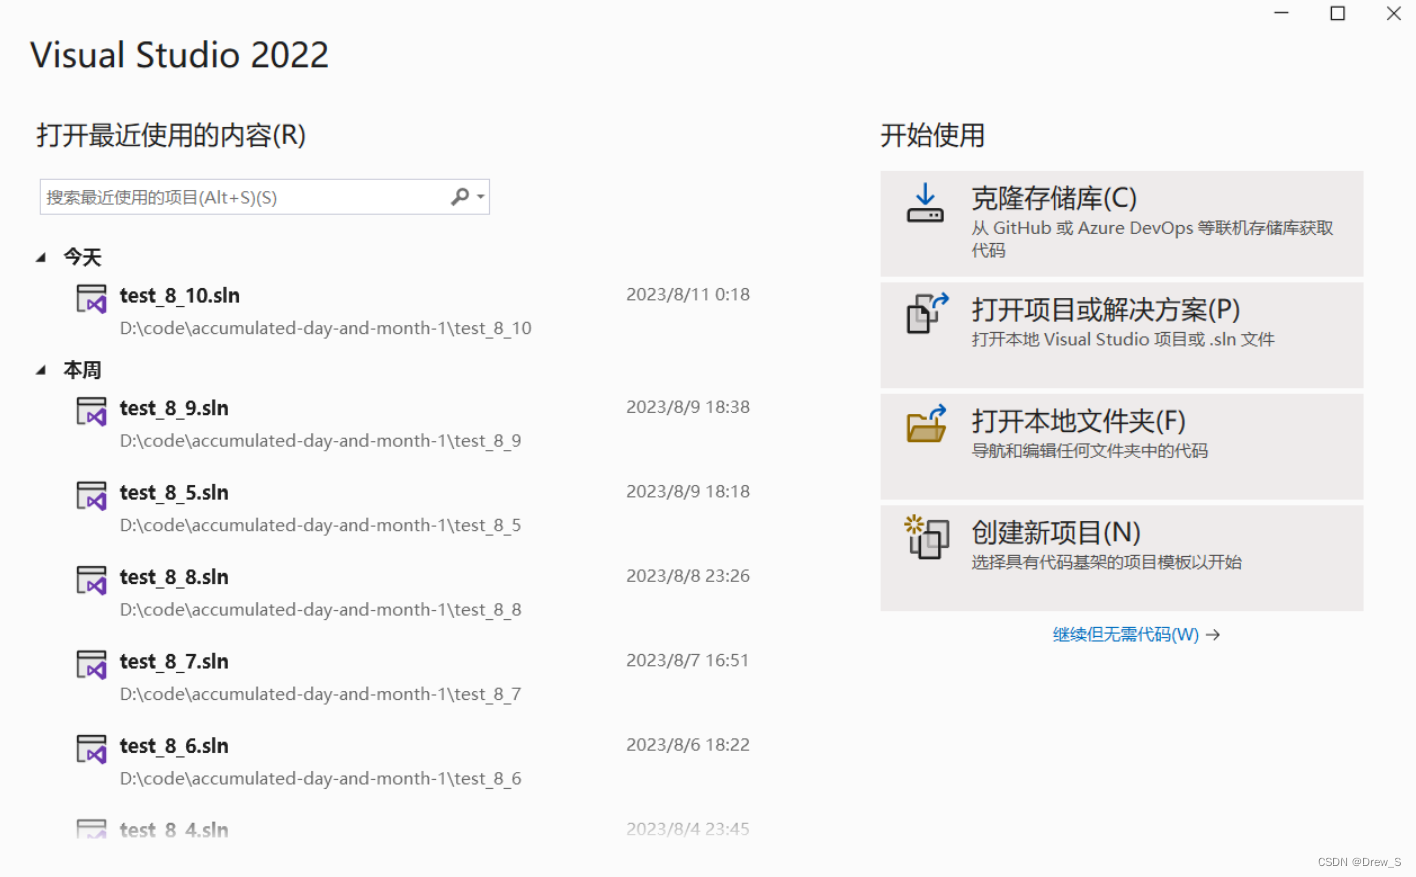Image resolution: width=1416 pixels, height=877 pixels.
Task: Click timestamp 2023/8/11 0:18
Action: tap(688, 295)
